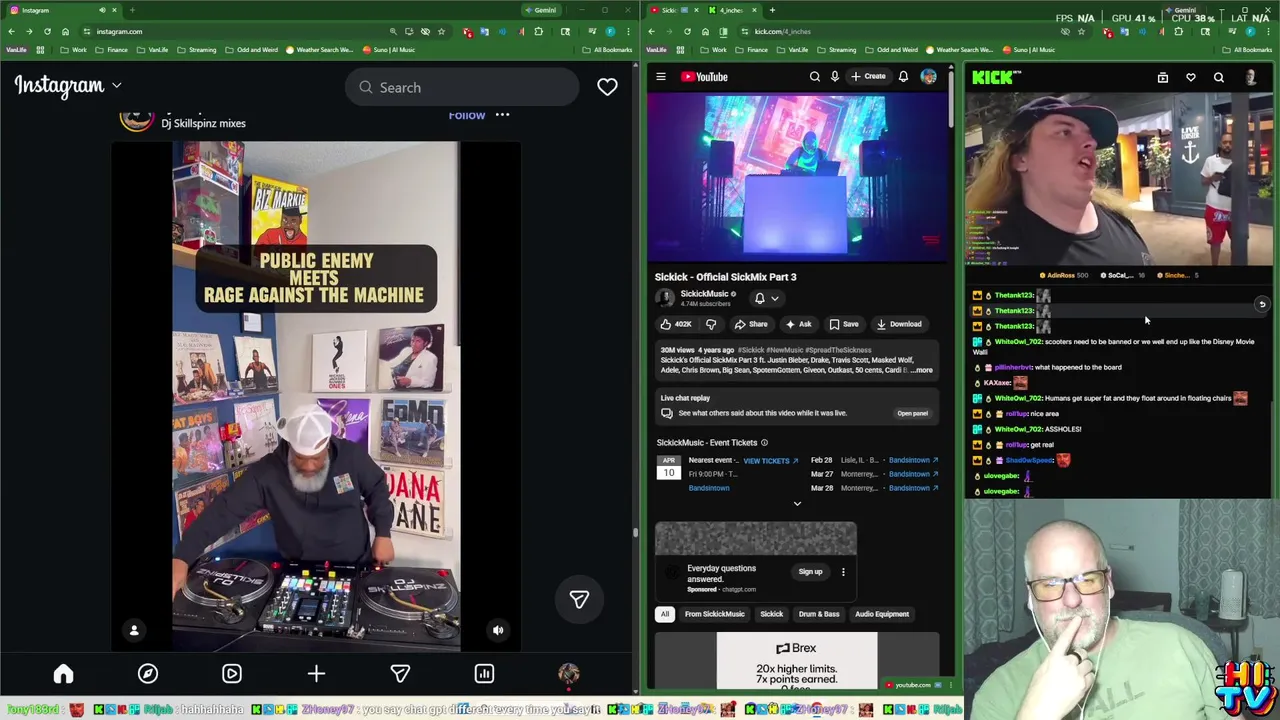
Task: Open Kick browse icon in header
Action: (1162, 77)
